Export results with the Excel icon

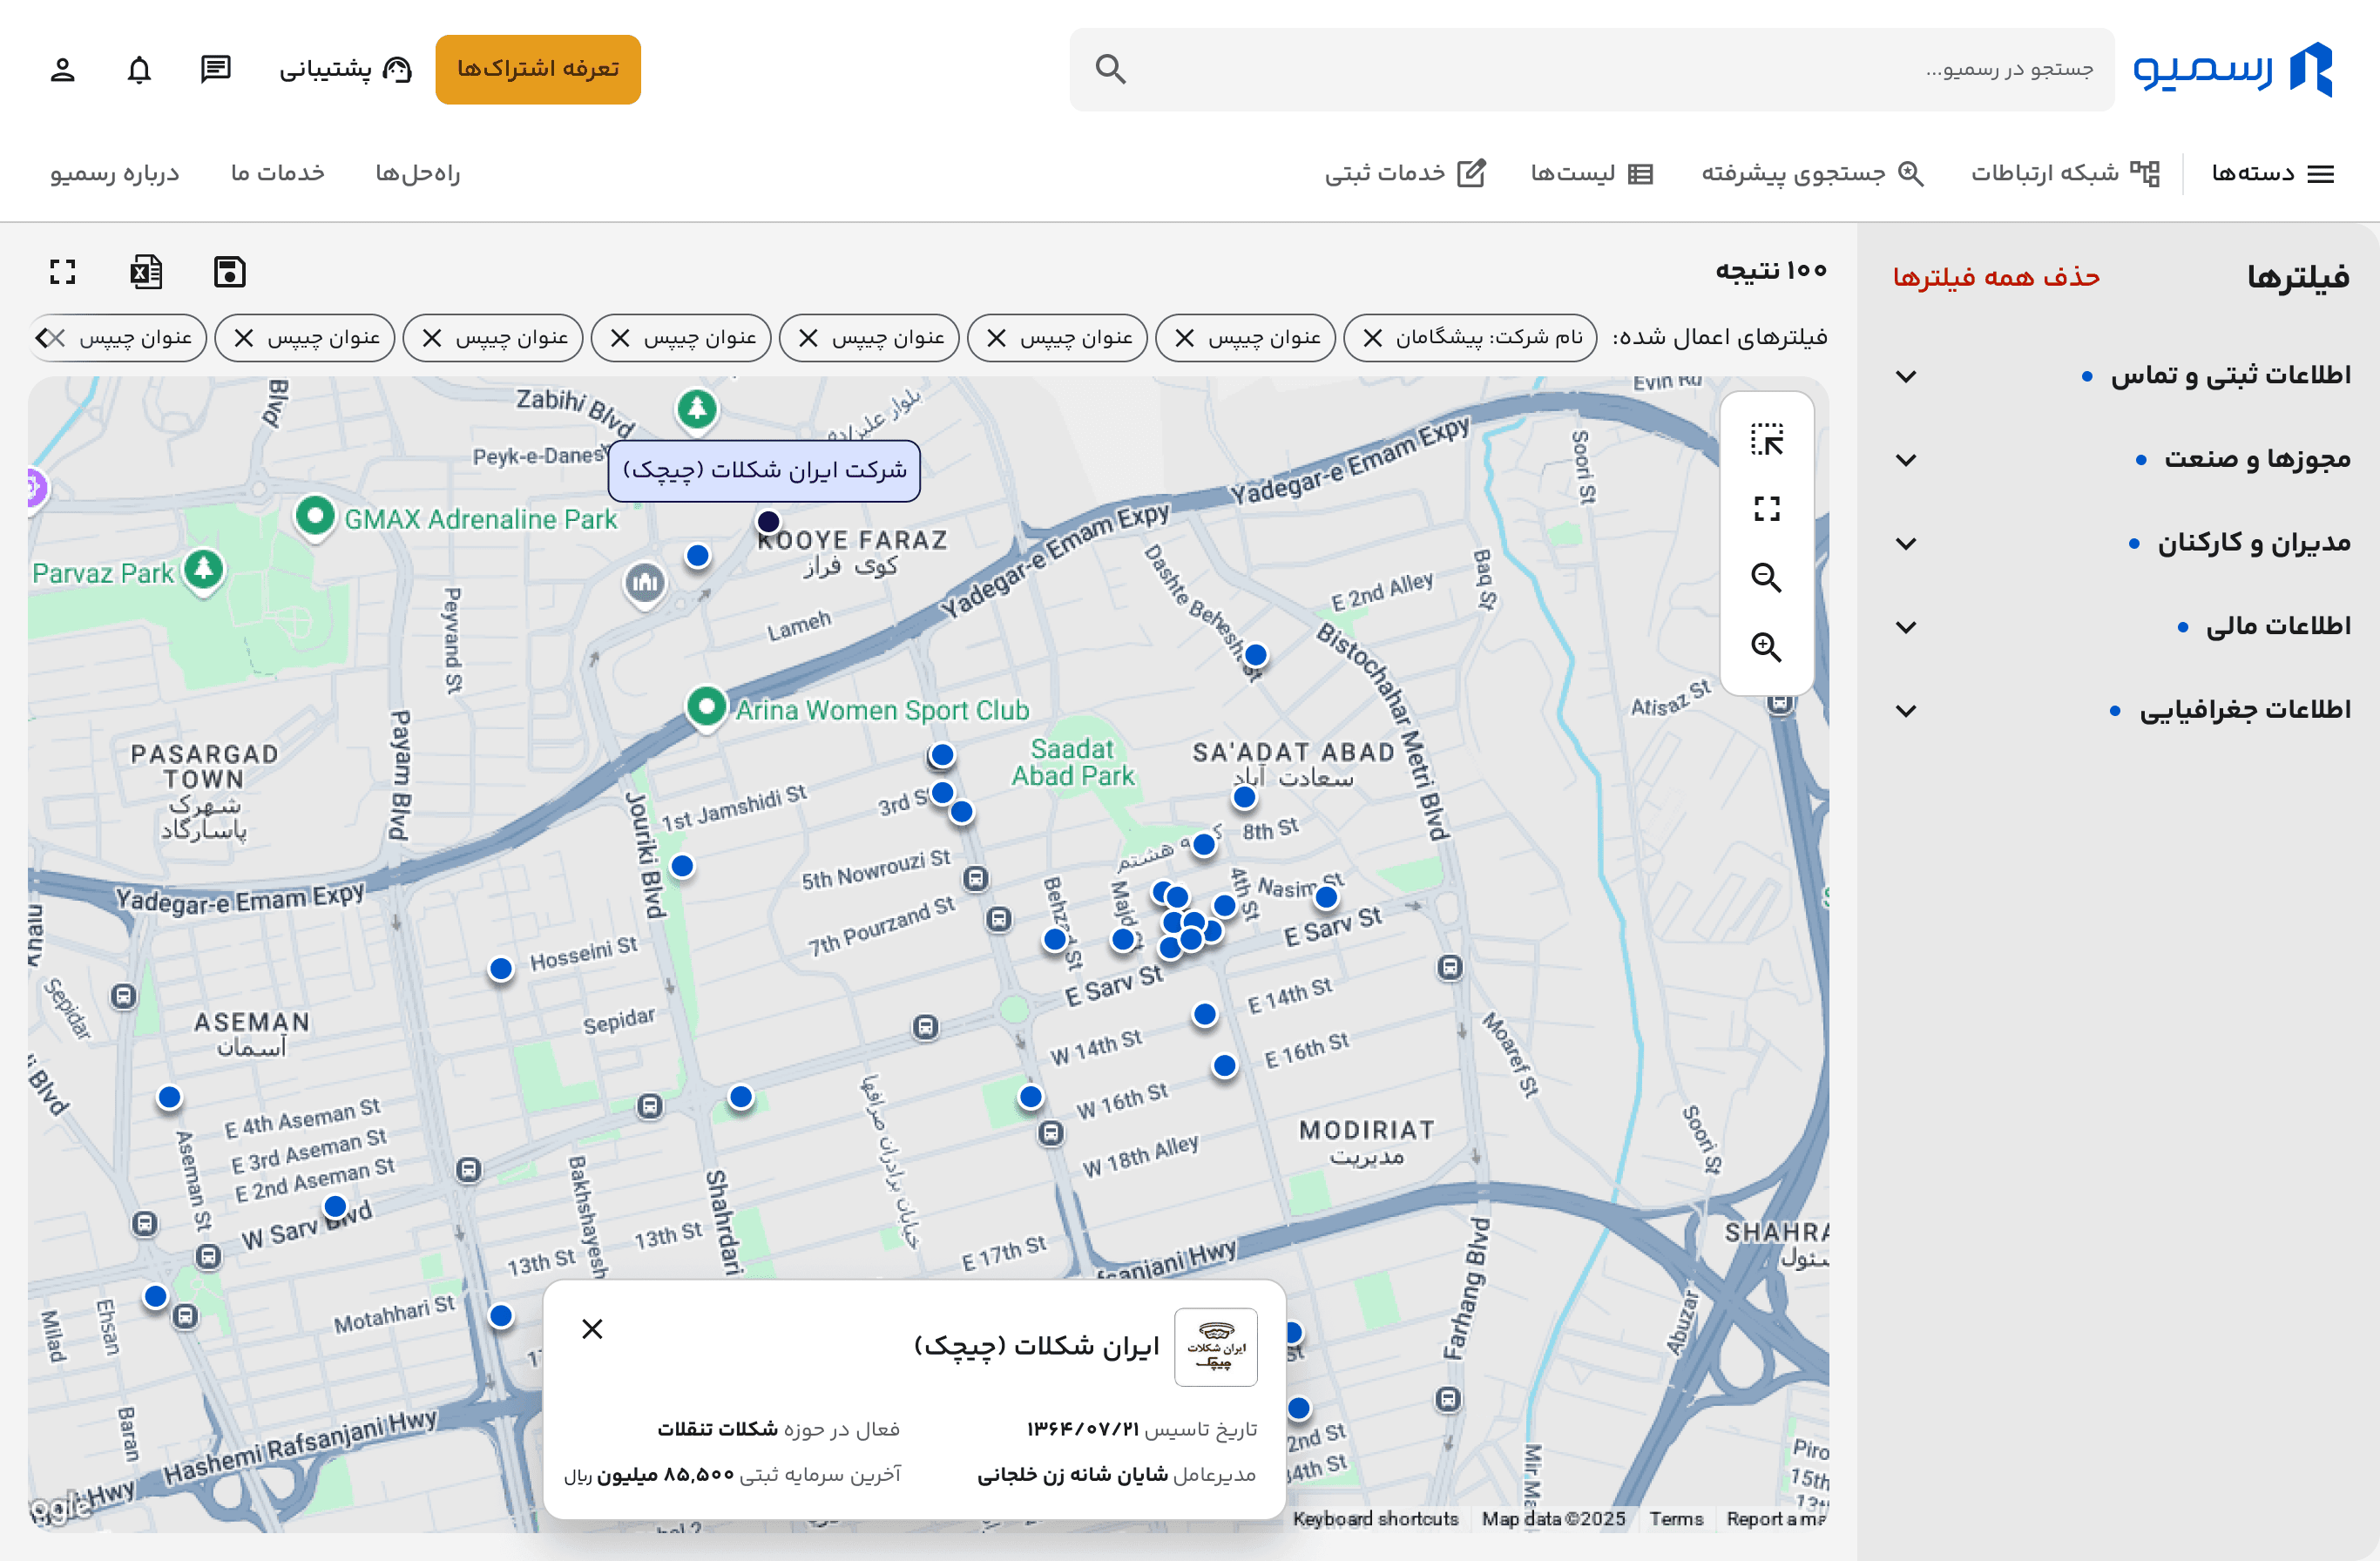(x=146, y=272)
